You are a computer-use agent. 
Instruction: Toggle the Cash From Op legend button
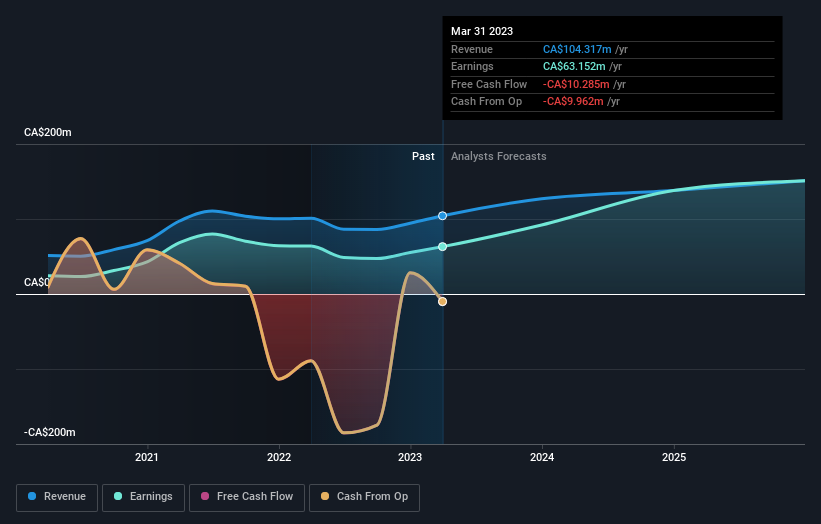364,497
